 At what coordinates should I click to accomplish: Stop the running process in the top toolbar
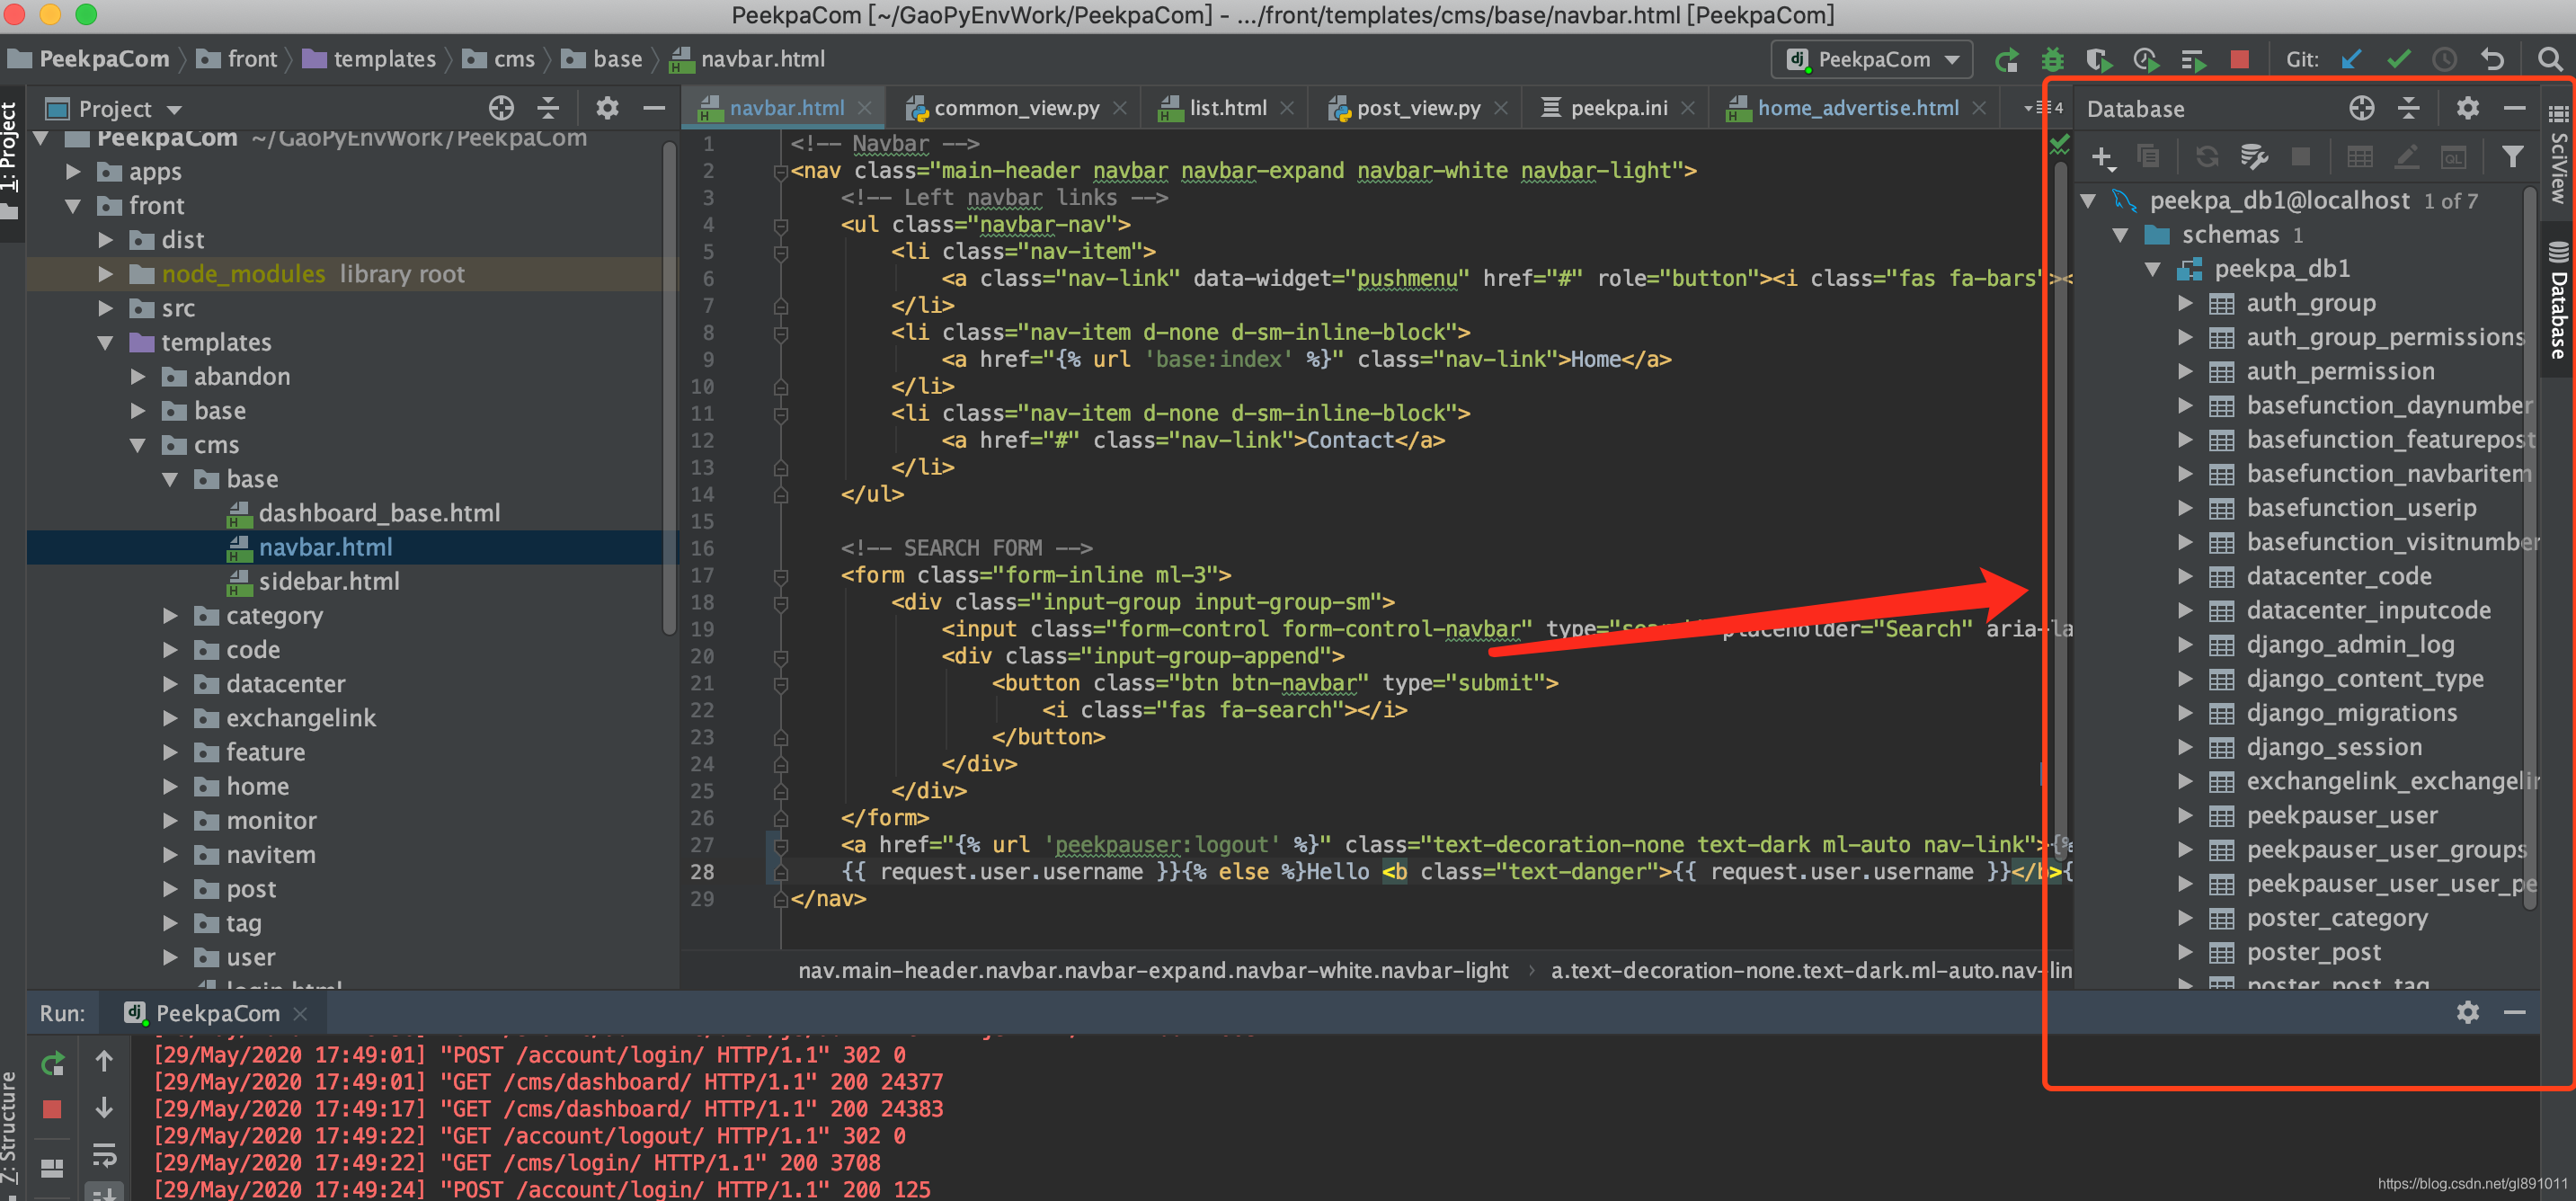[2239, 60]
